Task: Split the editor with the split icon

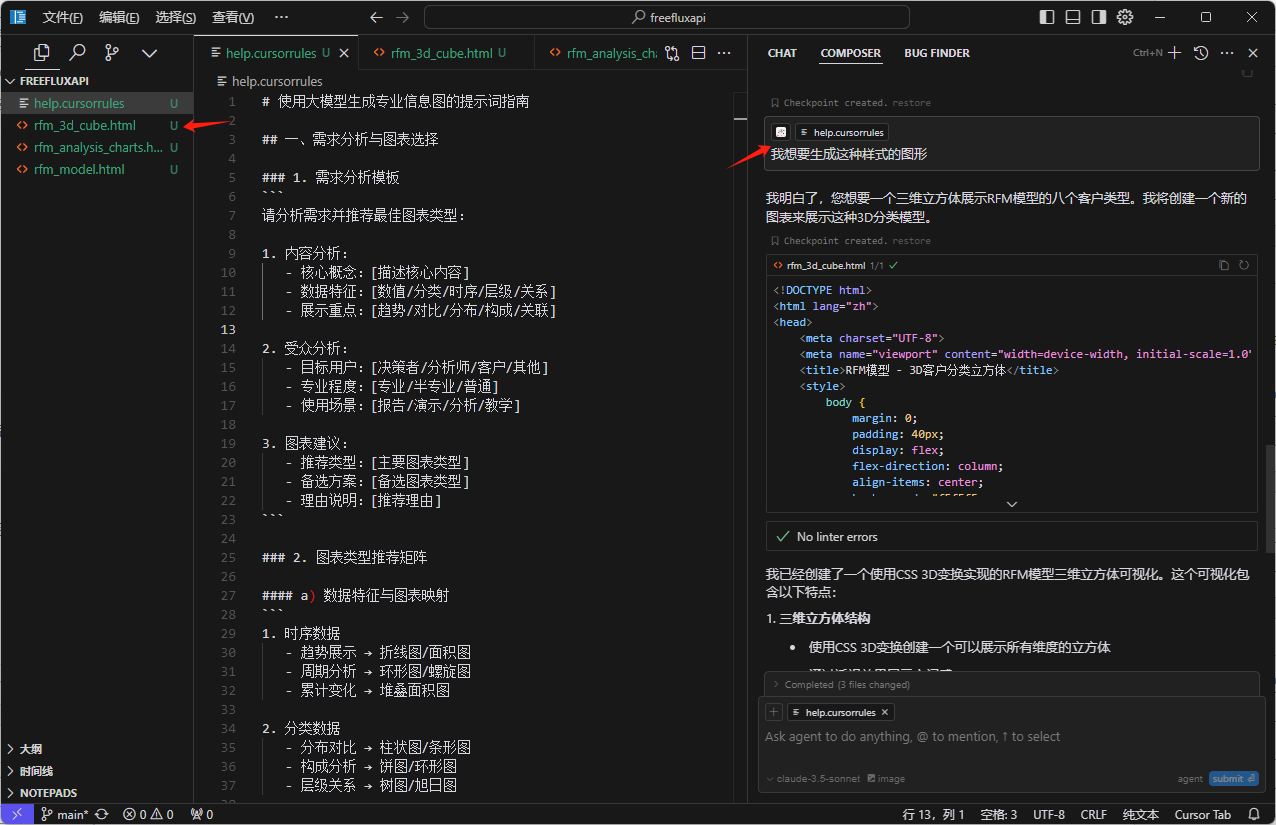Action: pos(699,53)
